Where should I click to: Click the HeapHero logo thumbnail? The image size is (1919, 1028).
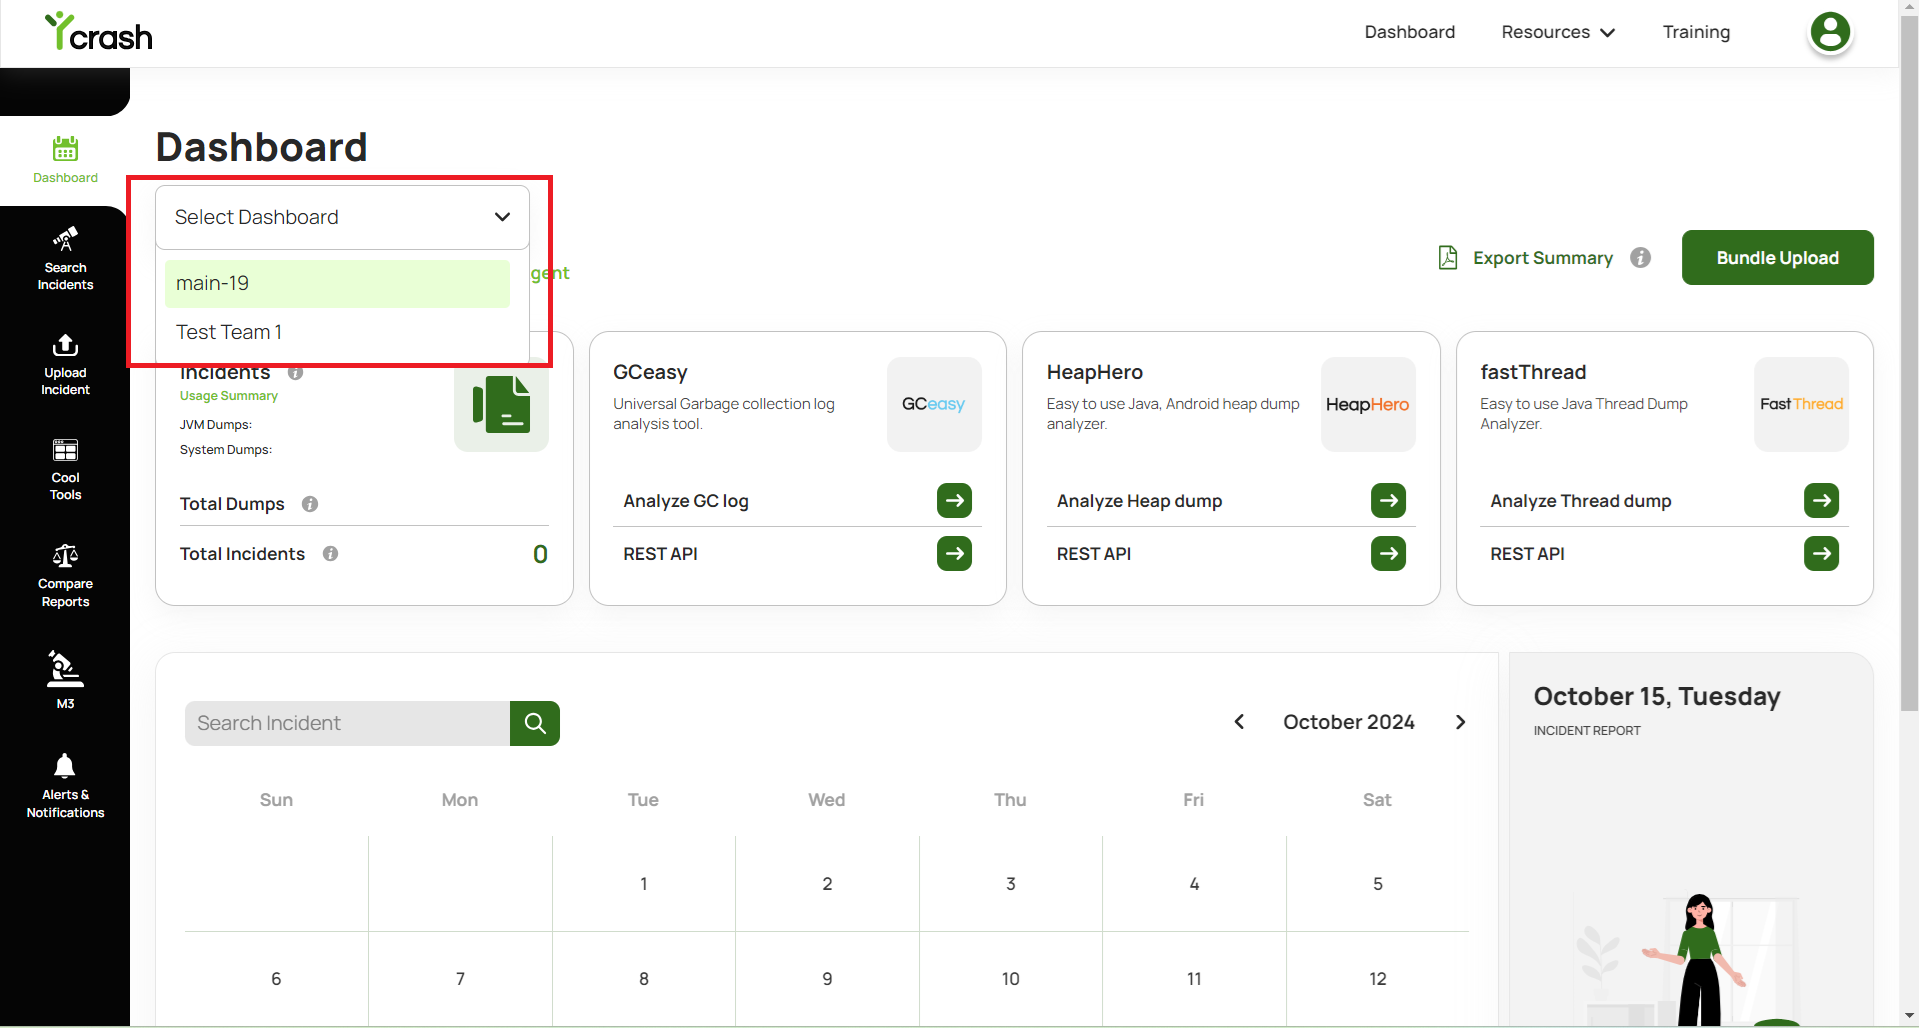[x=1368, y=404]
